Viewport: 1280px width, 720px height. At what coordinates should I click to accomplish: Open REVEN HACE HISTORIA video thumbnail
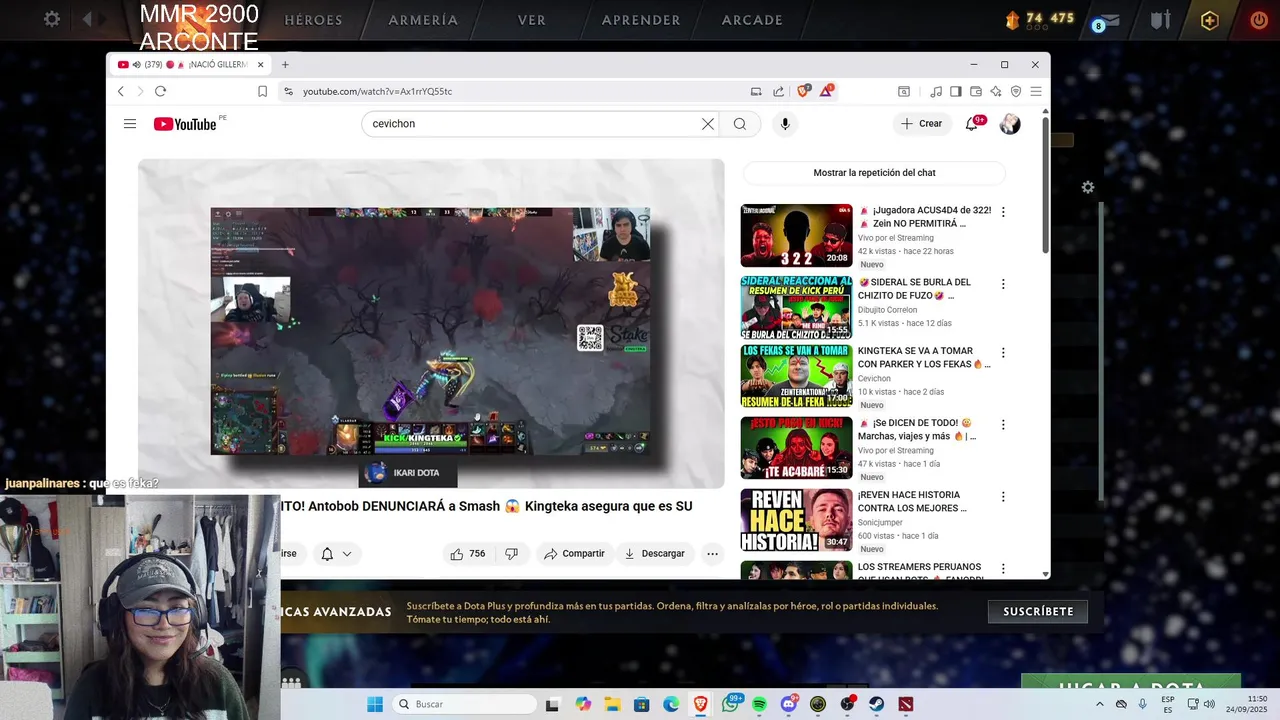796,520
